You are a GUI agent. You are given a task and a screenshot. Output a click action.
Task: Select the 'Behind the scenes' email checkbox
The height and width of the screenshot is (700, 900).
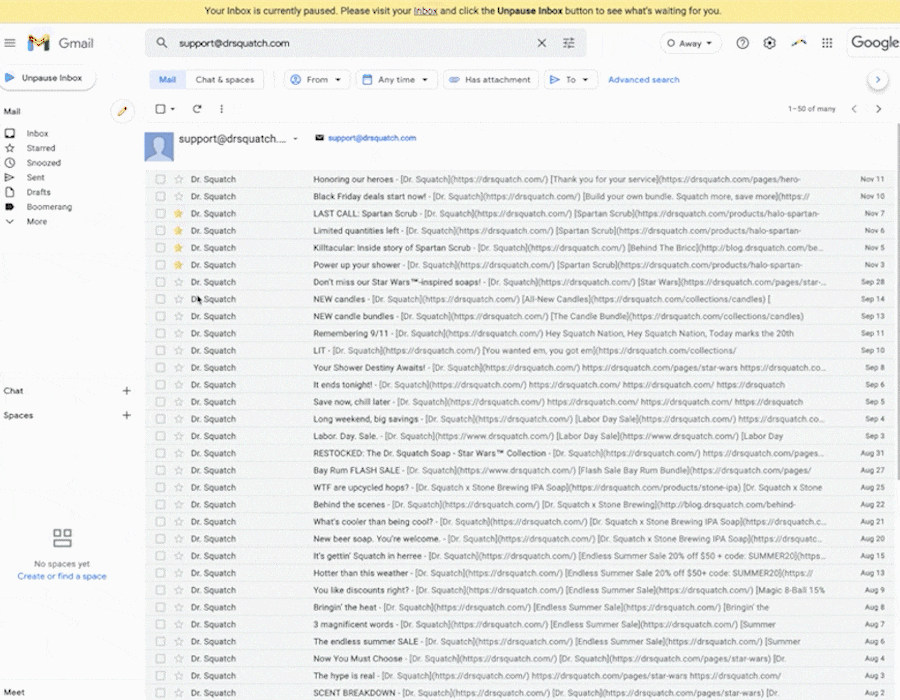coord(160,504)
